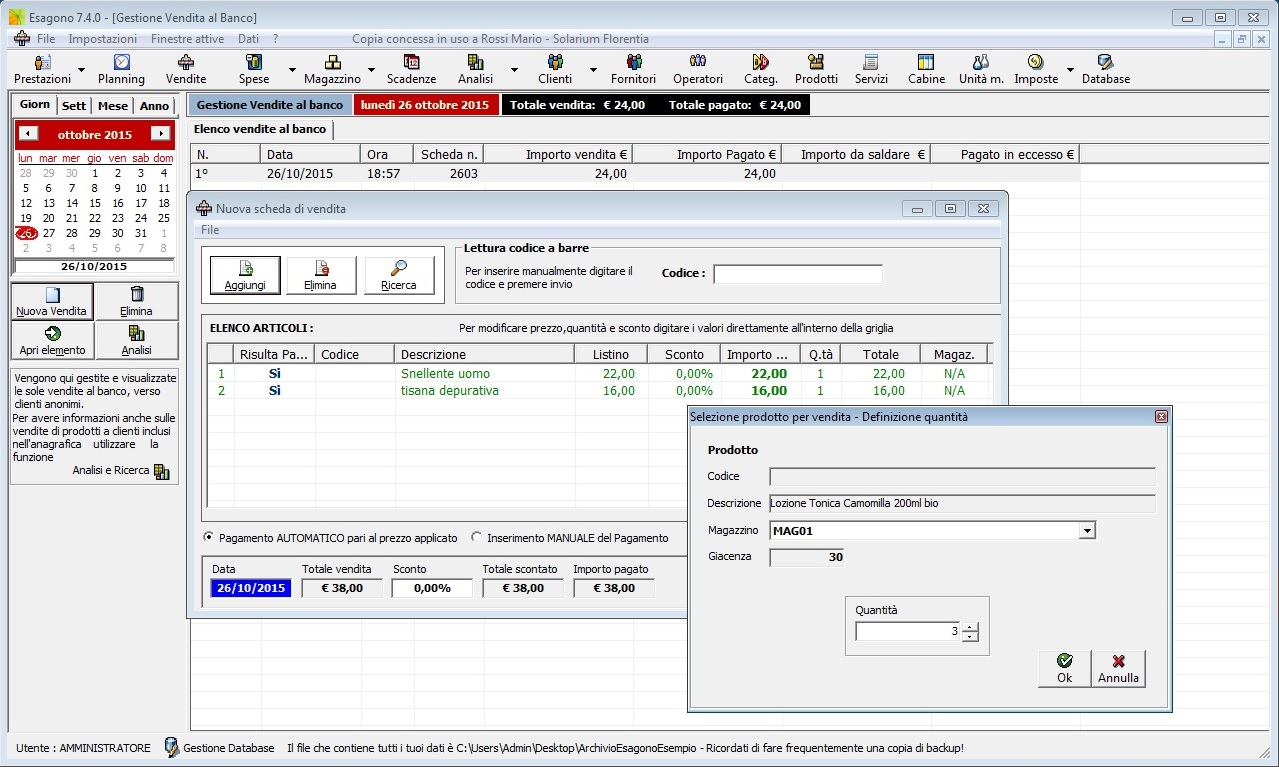
Task: Open the Planning toolbar icon
Action: coord(121,70)
